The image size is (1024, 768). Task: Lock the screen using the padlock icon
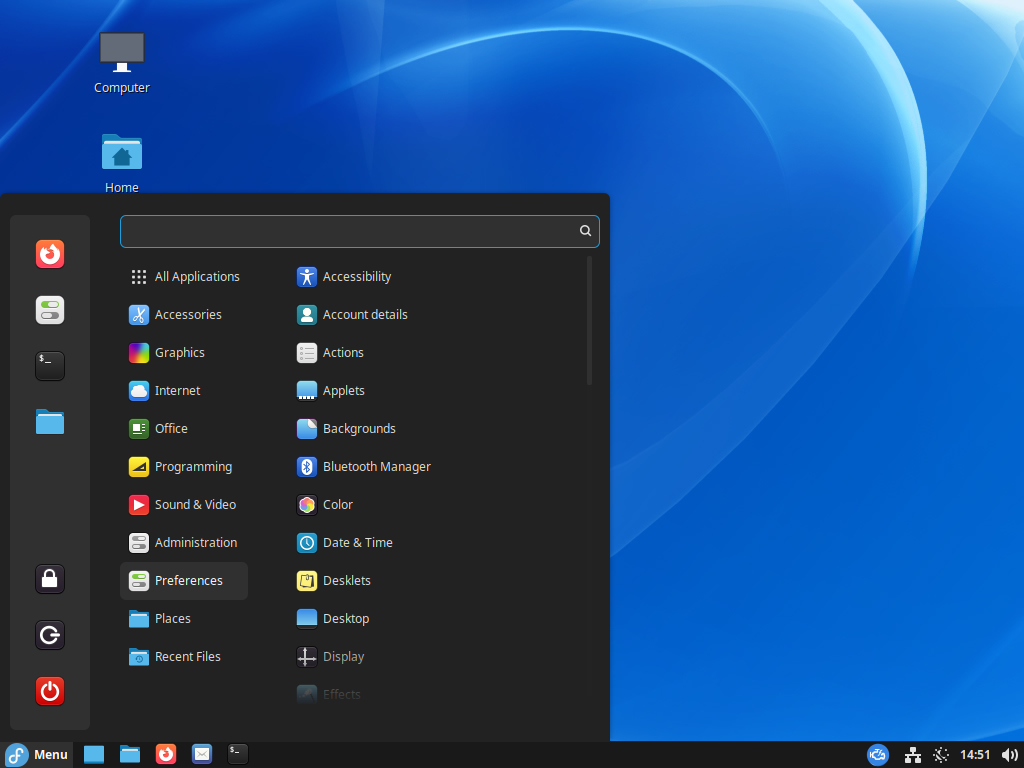point(50,579)
